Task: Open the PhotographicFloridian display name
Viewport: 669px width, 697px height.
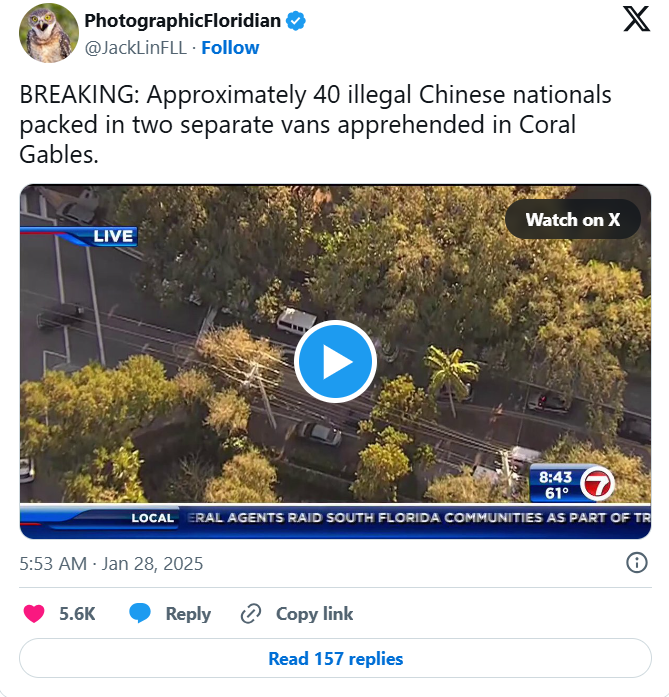Action: coord(183,21)
